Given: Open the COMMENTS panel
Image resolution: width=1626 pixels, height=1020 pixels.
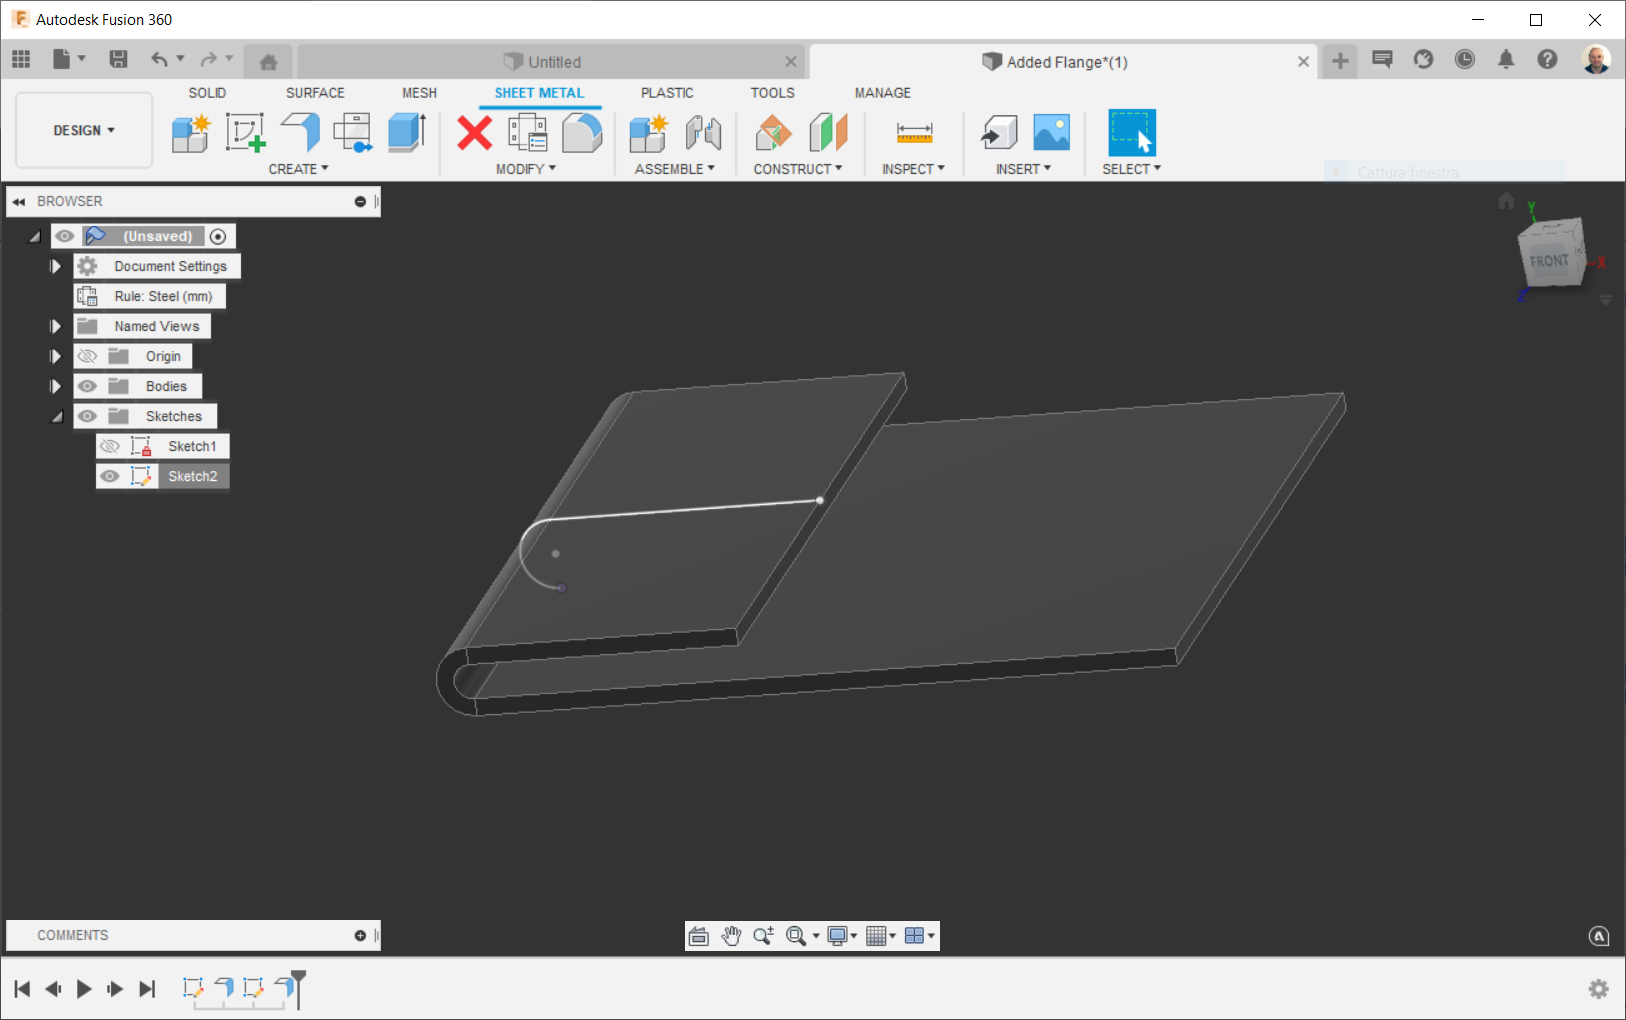Looking at the screenshot, I should click(72, 935).
